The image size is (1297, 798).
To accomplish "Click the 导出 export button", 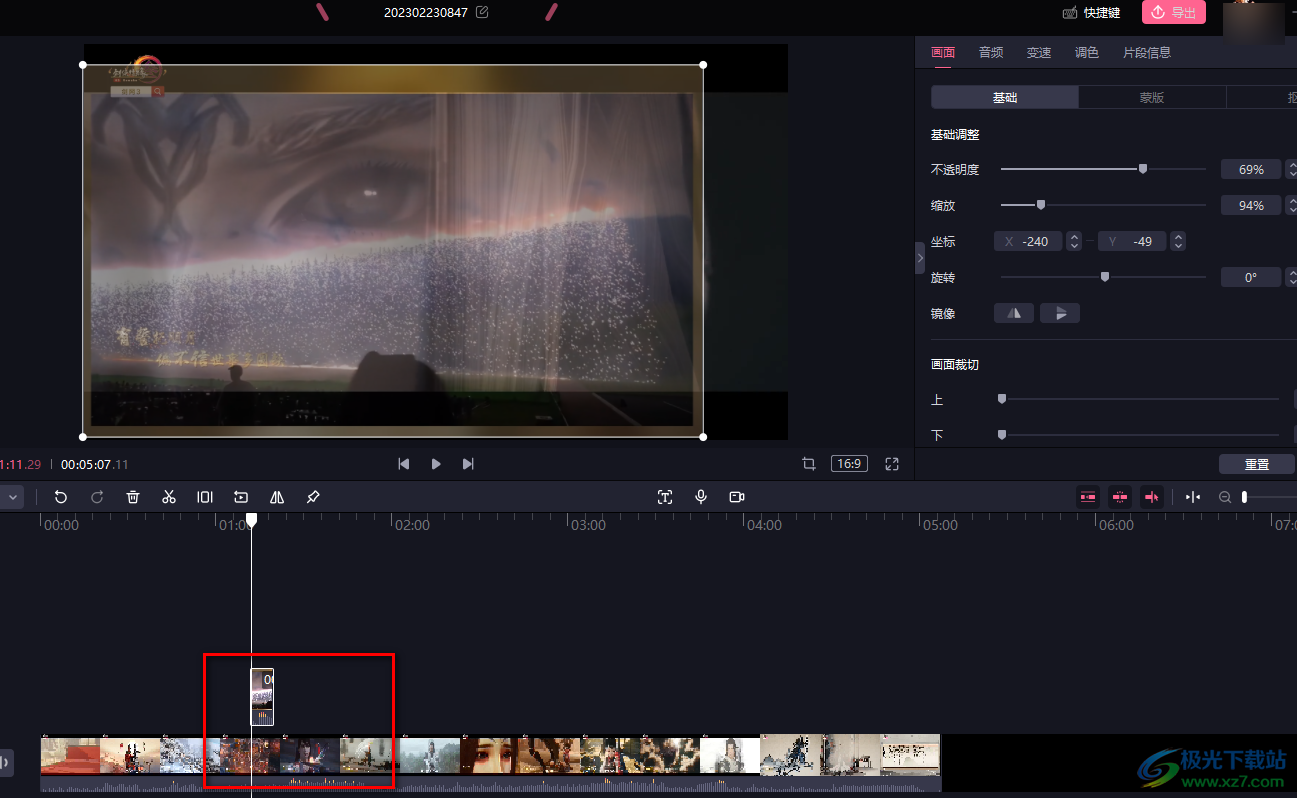I will click(x=1174, y=12).
